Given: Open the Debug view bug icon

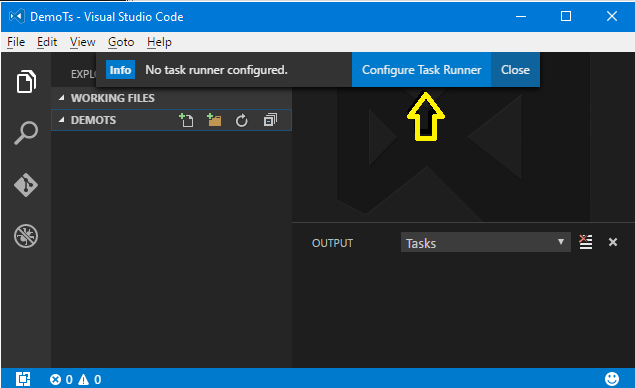Looking at the screenshot, I should (x=26, y=236).
